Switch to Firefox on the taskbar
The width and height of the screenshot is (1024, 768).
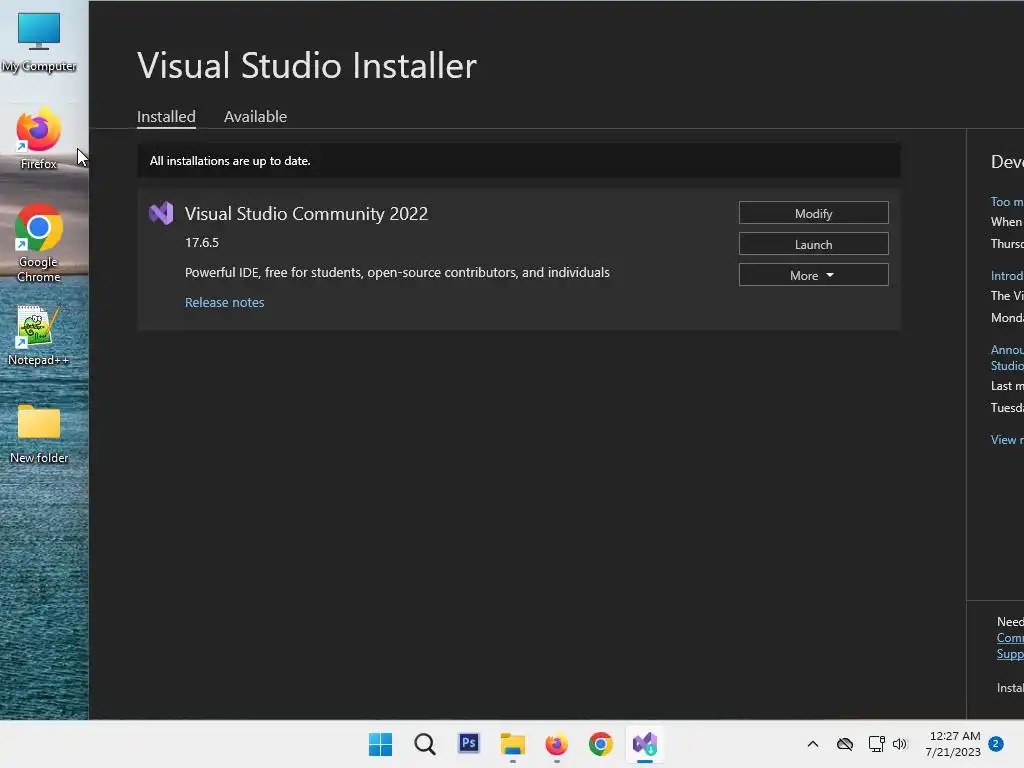556,744
